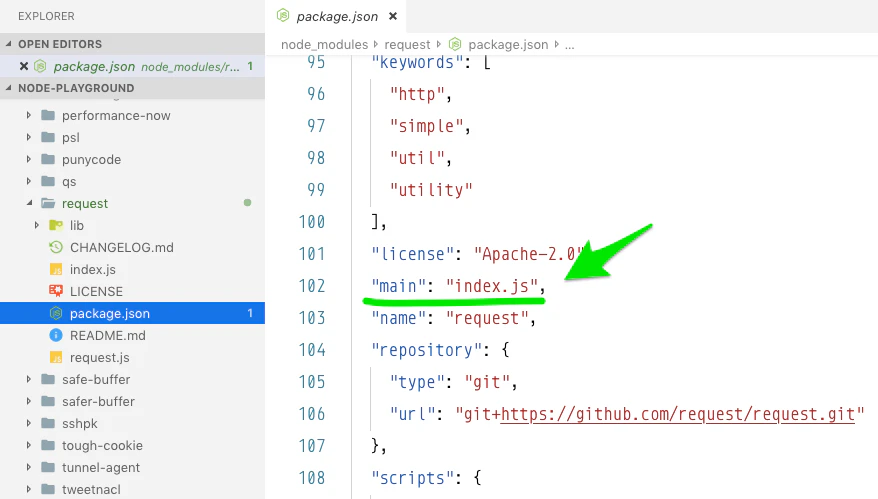Click the breadcrumb ellipsis segment
The image size is (878, 499).
[569, 45]
